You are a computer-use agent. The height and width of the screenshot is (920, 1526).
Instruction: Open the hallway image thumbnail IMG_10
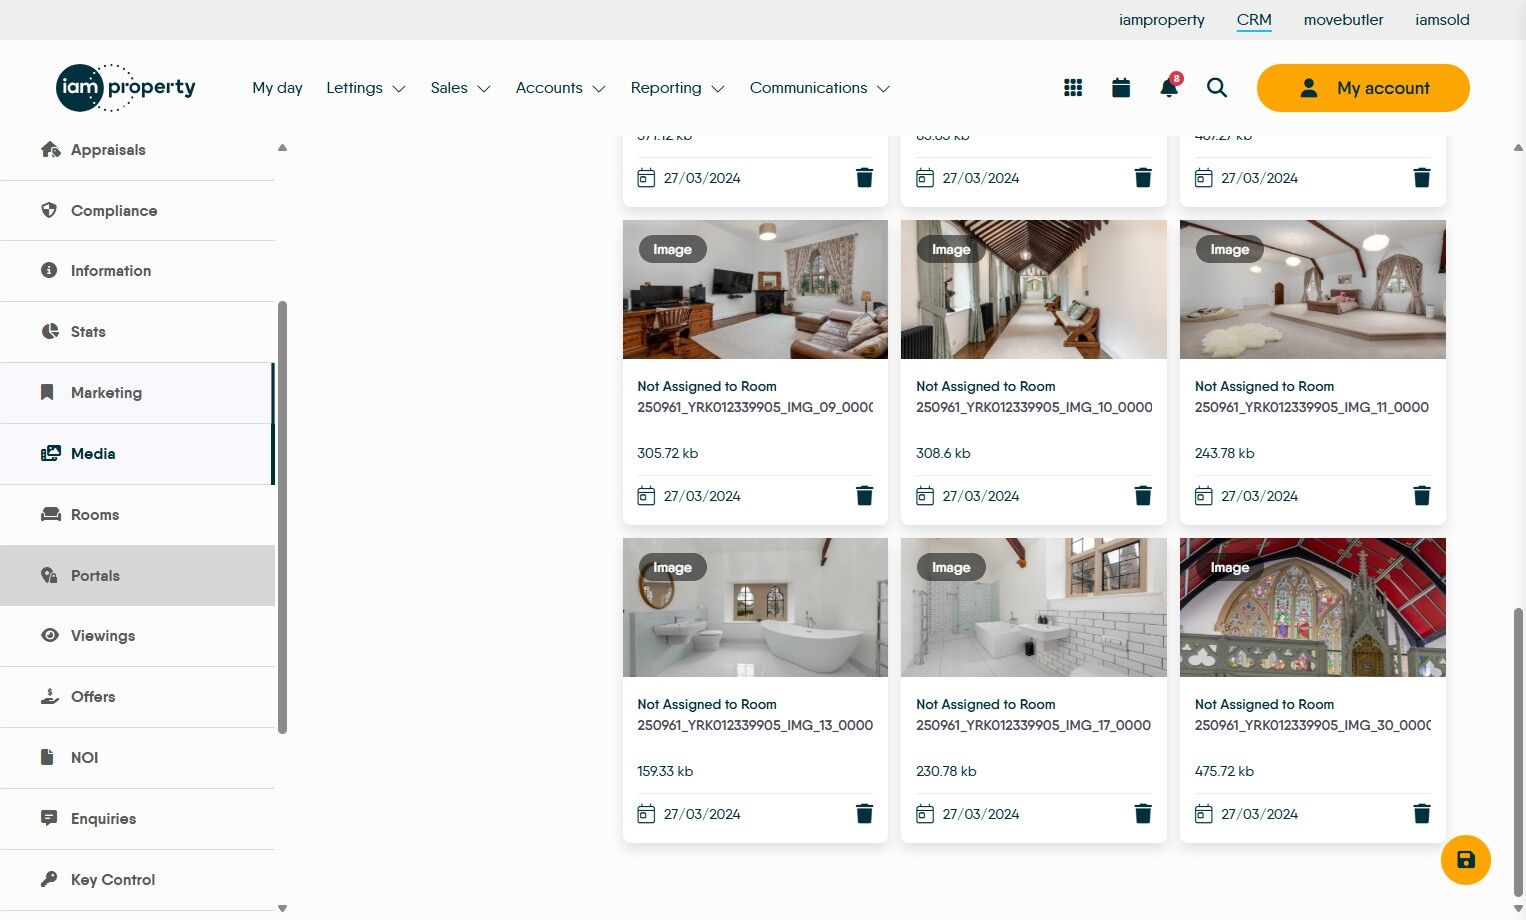tap(1034, 289)
